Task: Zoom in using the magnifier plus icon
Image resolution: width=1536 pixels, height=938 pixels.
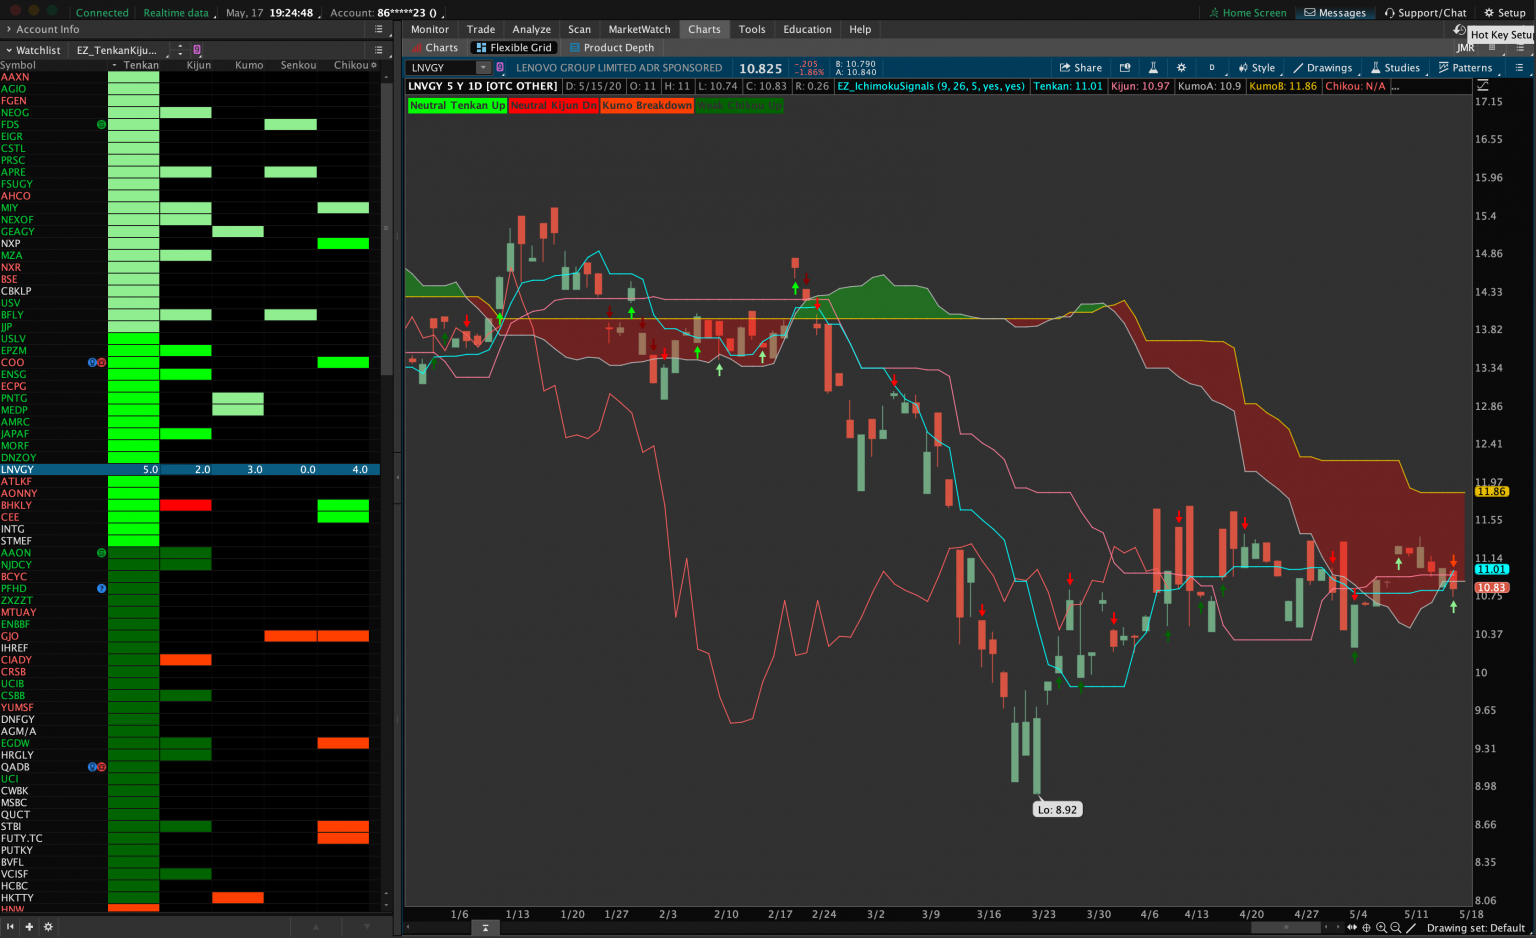Action: click(x=1381, y=928)
